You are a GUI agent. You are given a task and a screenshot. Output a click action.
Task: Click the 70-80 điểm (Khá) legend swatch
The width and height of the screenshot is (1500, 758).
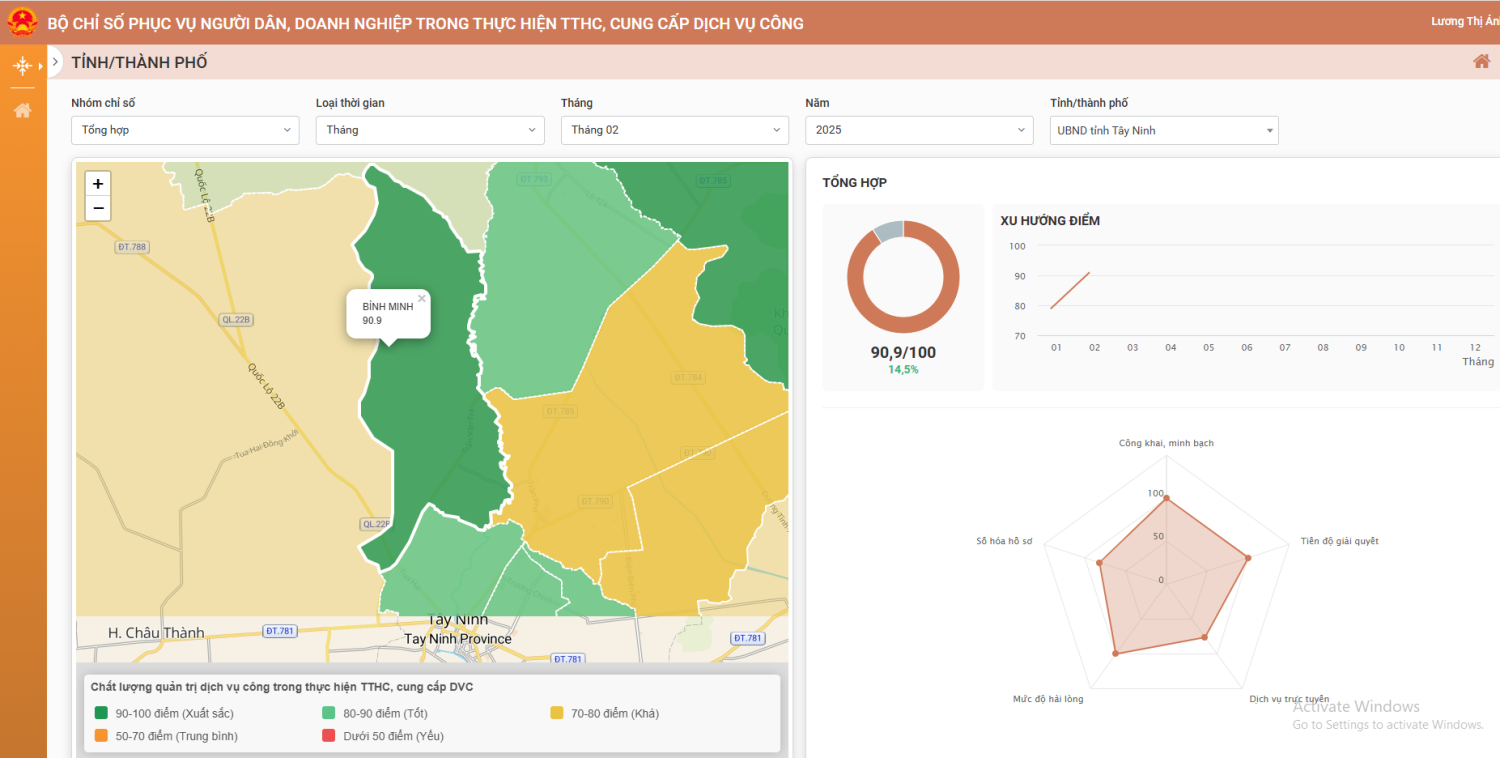(x=557, y=713)
